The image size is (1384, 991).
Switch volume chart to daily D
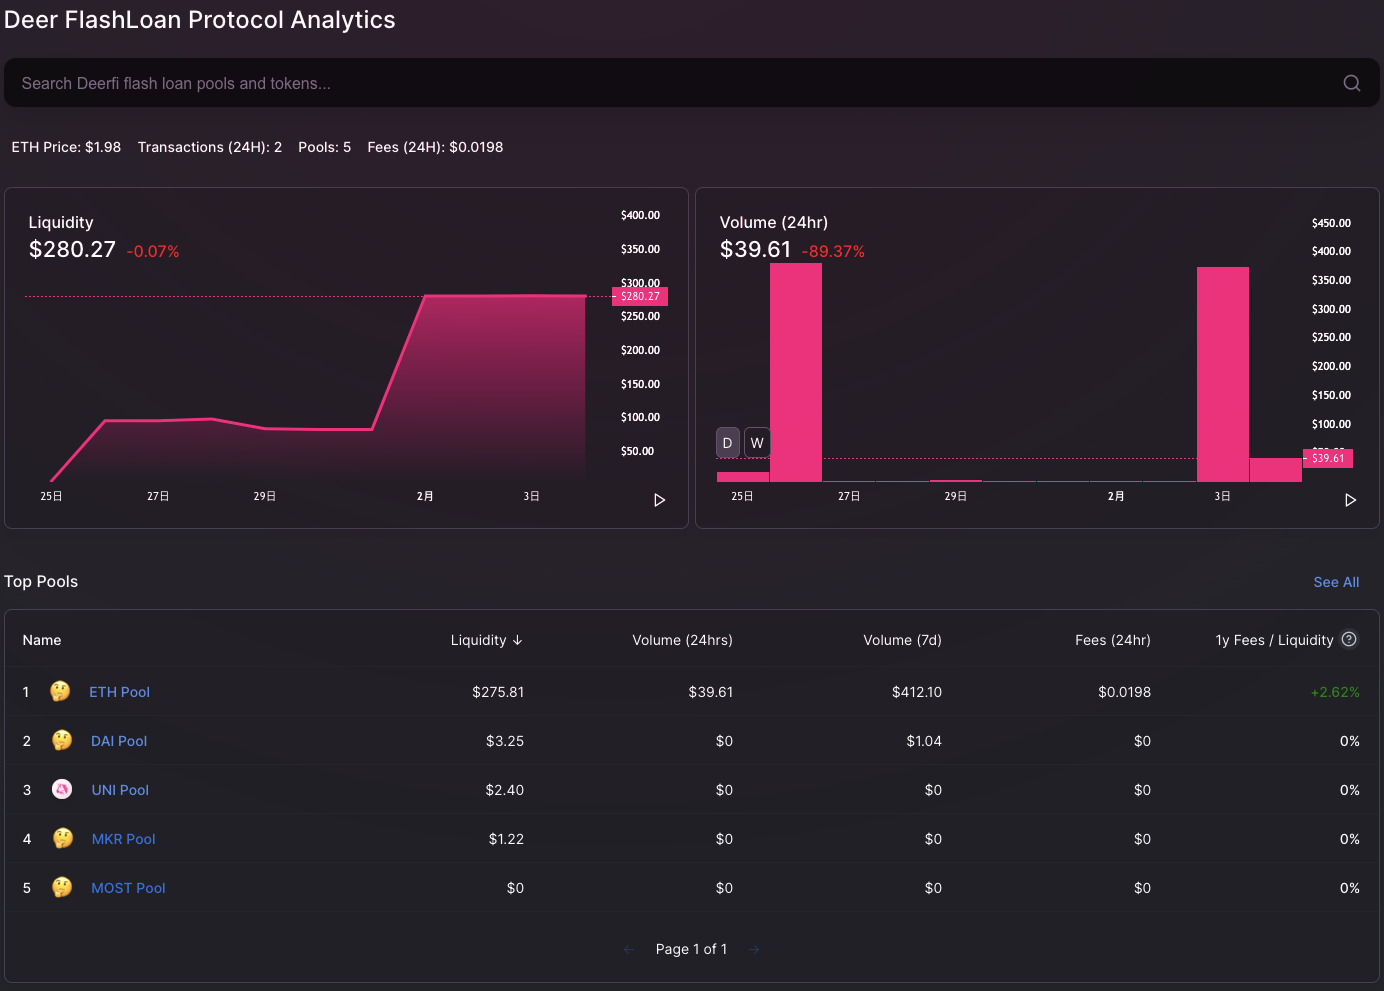tap(728, 443)
